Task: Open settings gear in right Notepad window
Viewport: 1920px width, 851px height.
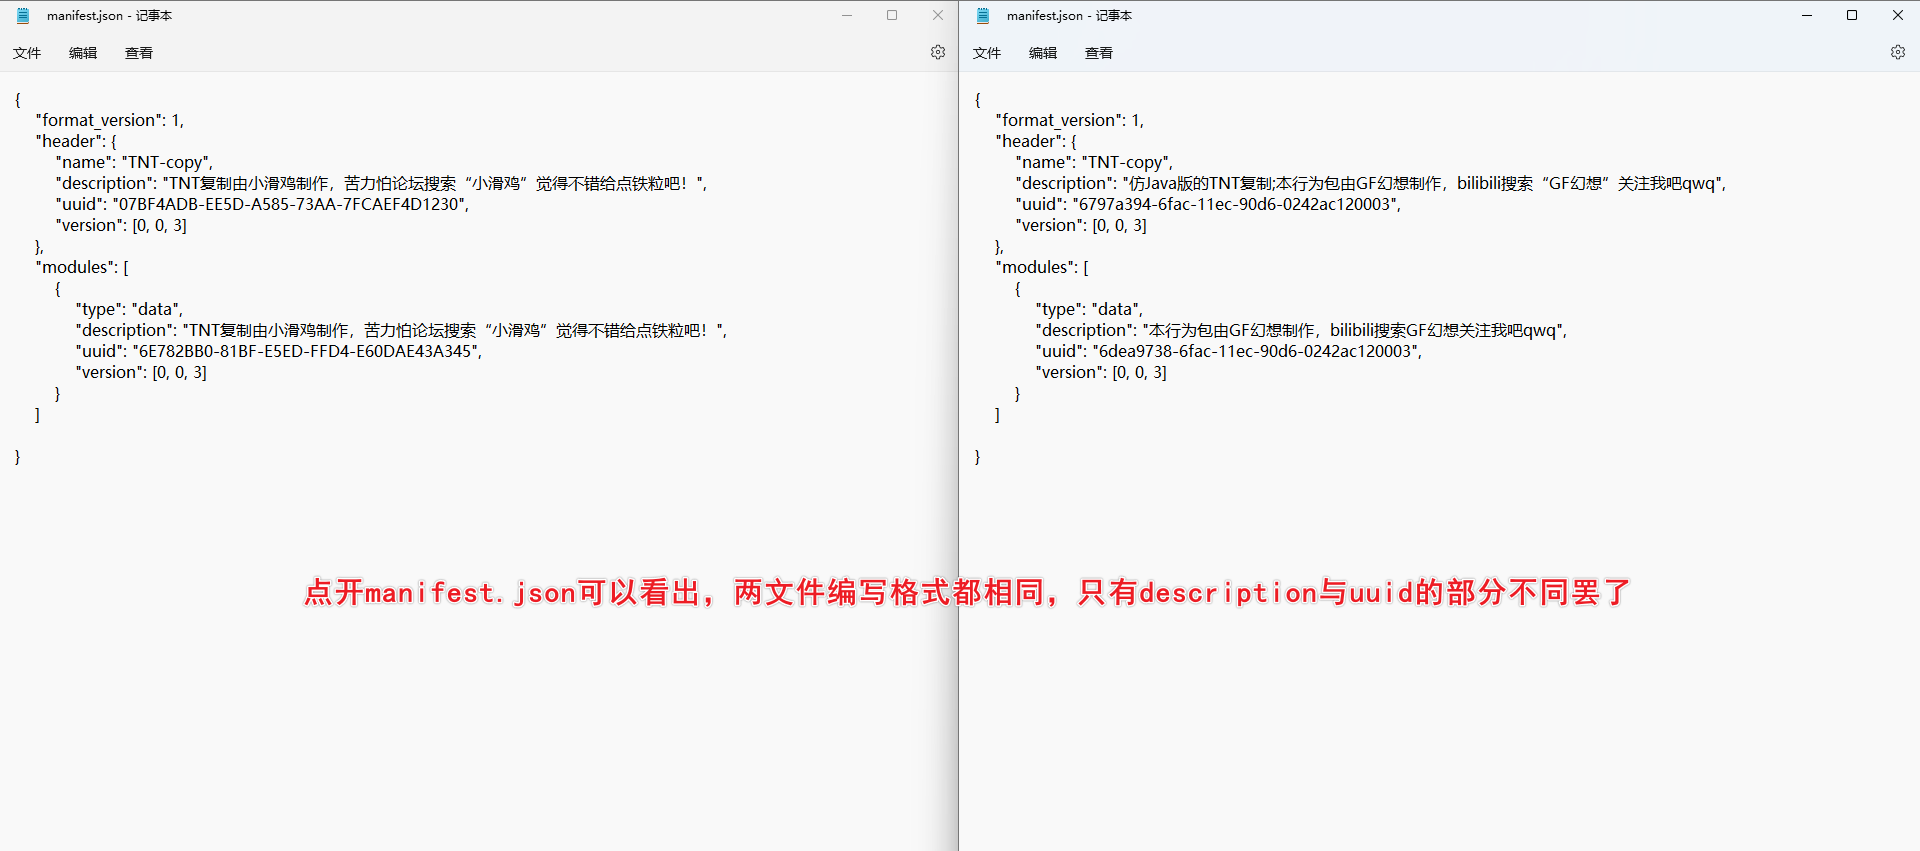Action: [x=1898, y=52]
